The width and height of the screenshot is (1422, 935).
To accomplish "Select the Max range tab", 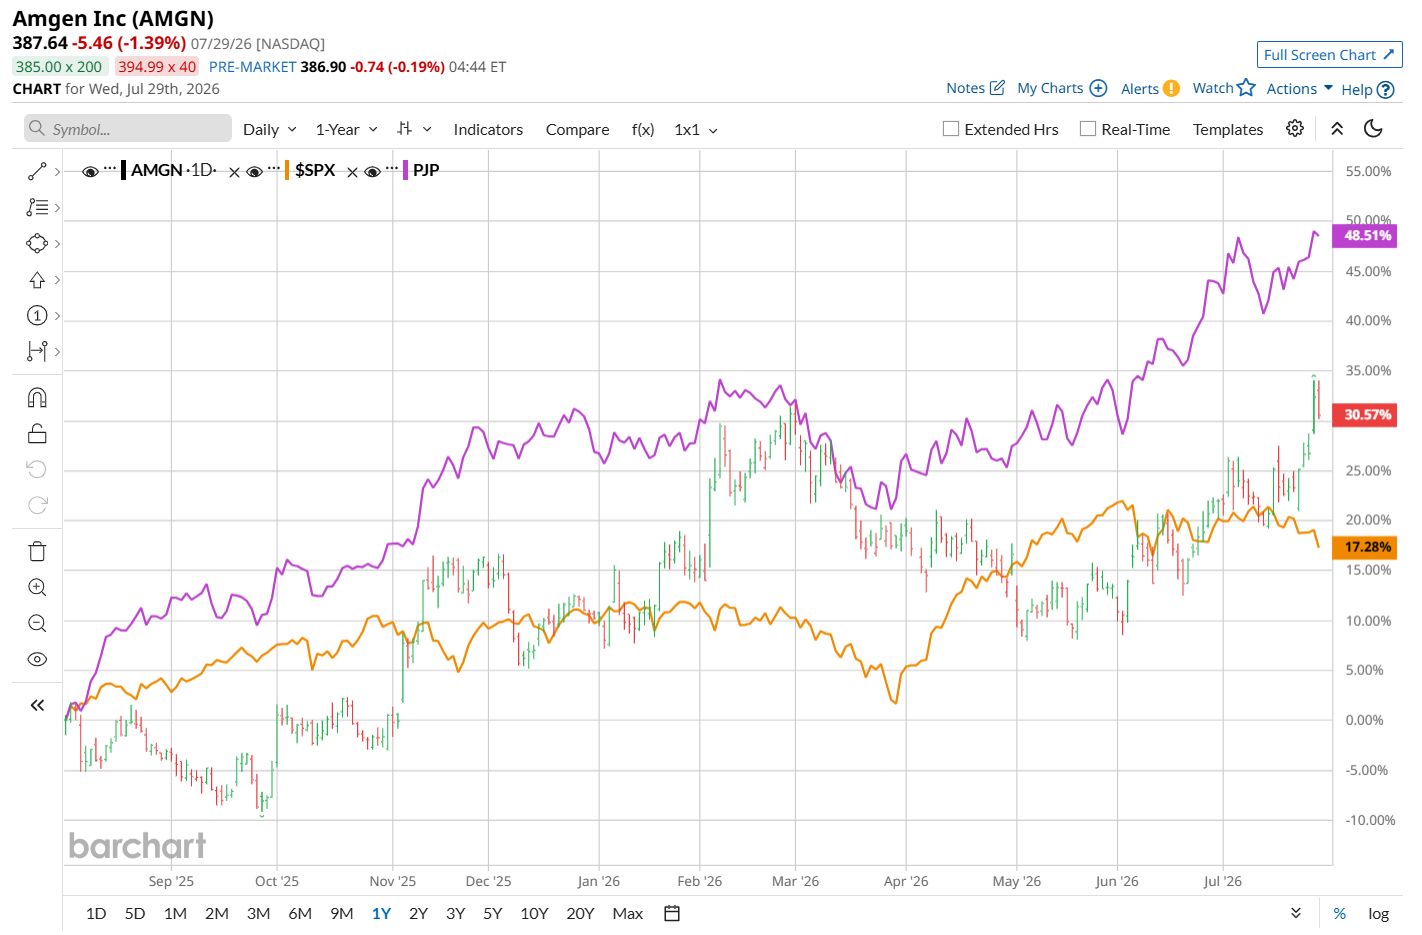I will 627,913.
